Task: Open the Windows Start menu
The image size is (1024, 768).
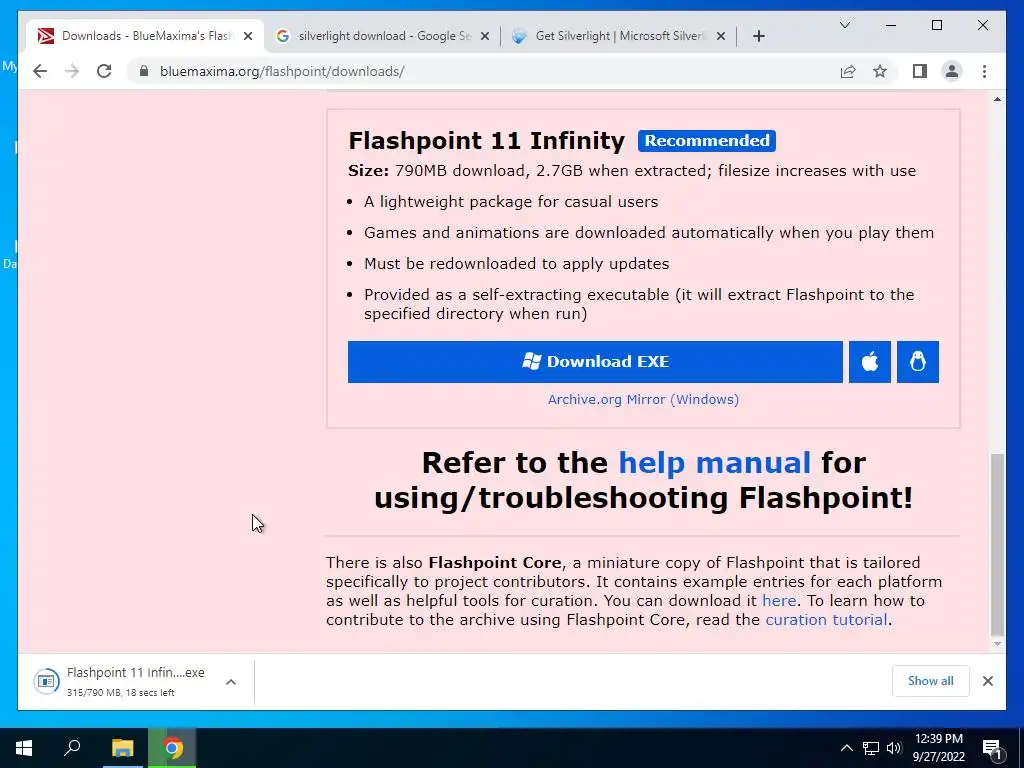Action: [x=24, y=748]
